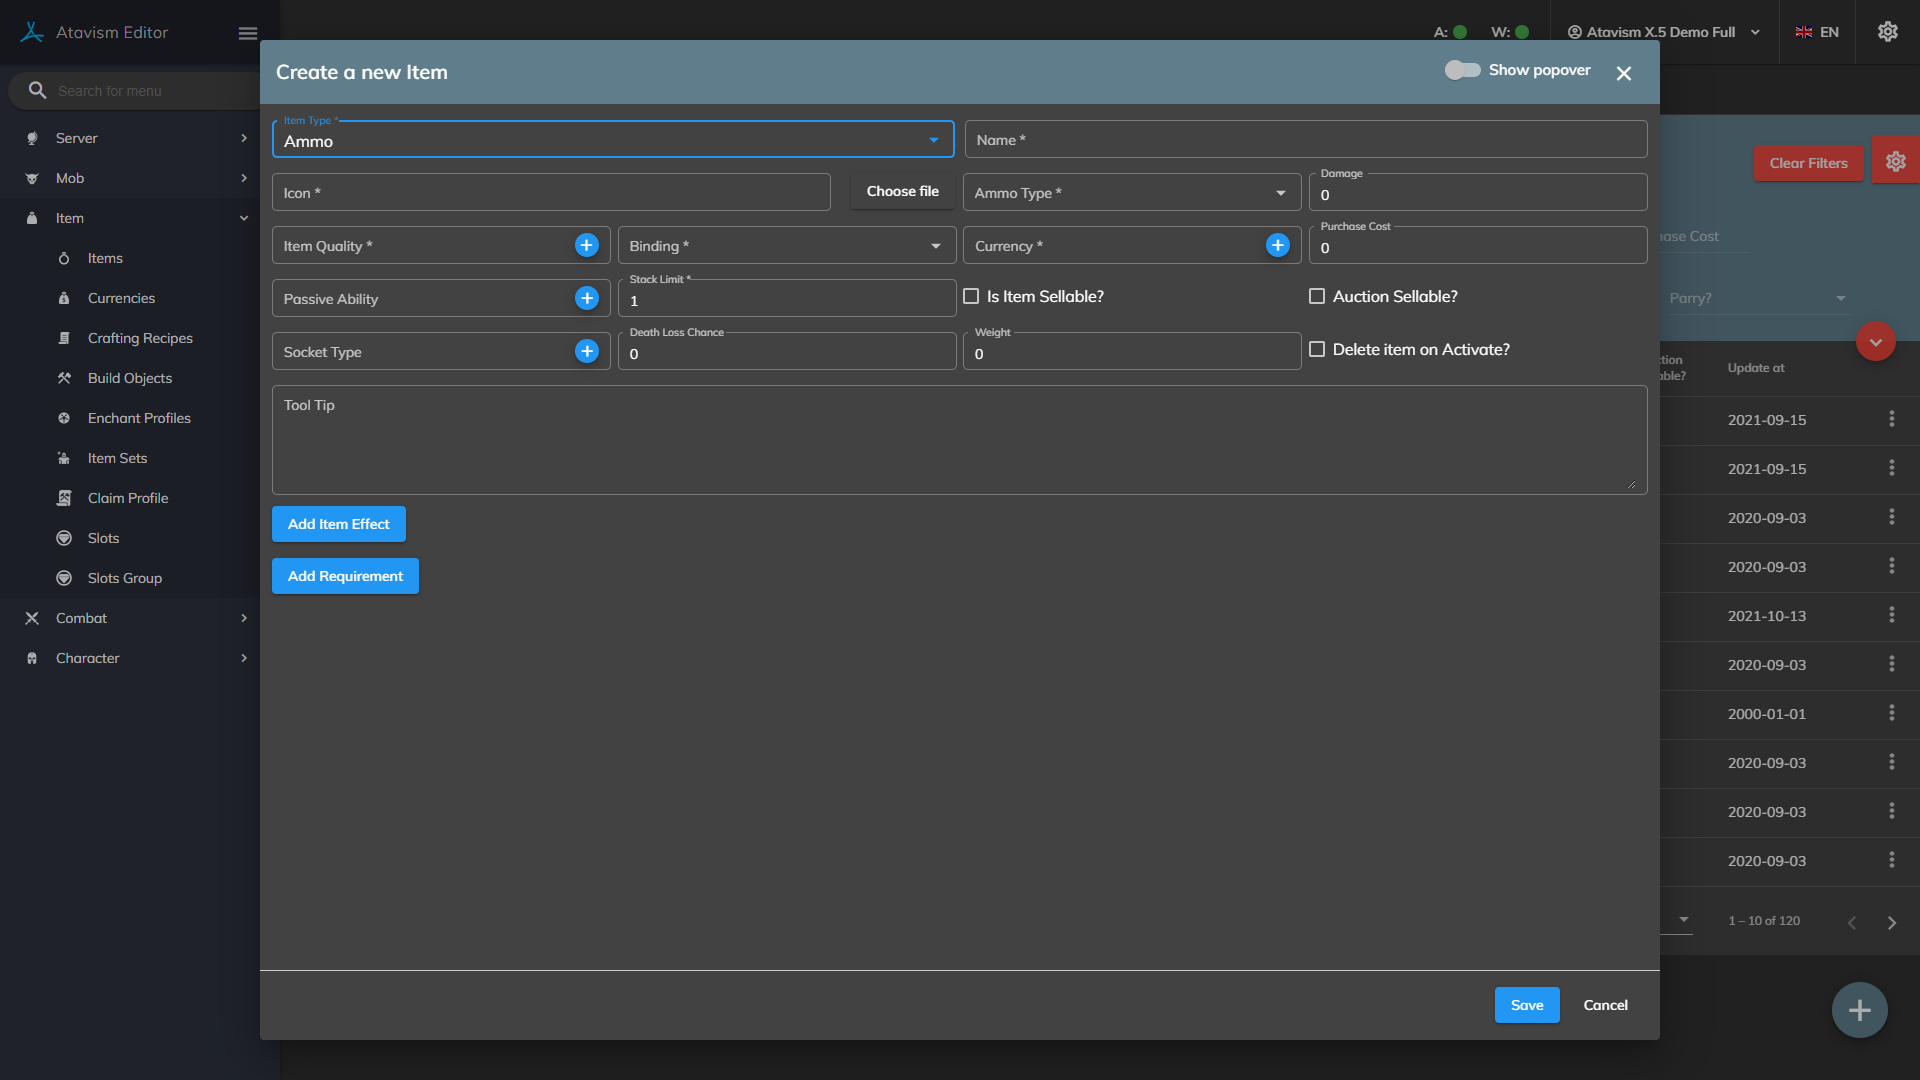Expand the Combat sidebar menu

[82, 618]
